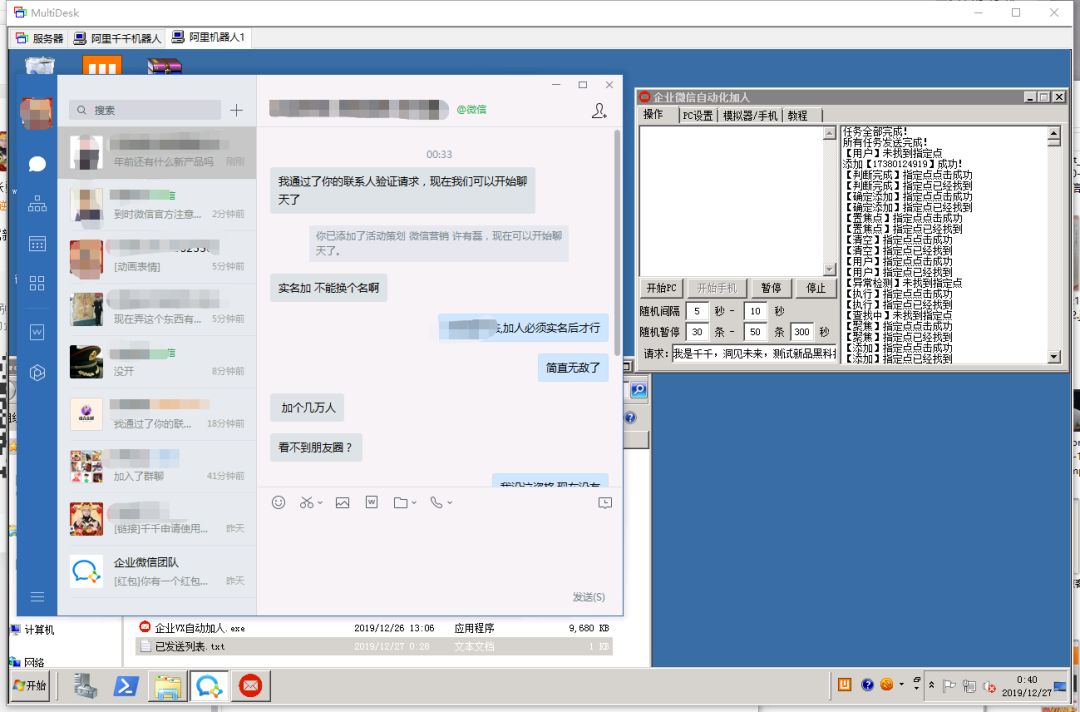Select the MultiDesk tab 阿里千千机器人
Image resolution: width=1080 pixels, height=712 pixels.
click(x=117, y=38)
